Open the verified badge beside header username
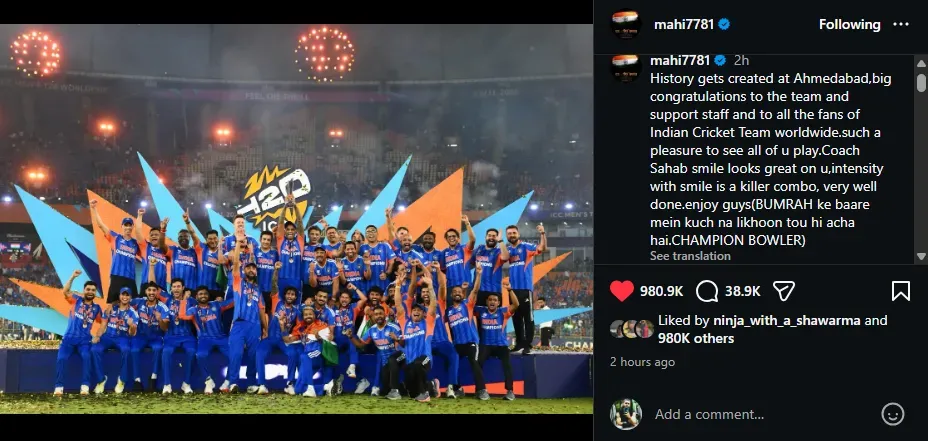 pos(724,24)
